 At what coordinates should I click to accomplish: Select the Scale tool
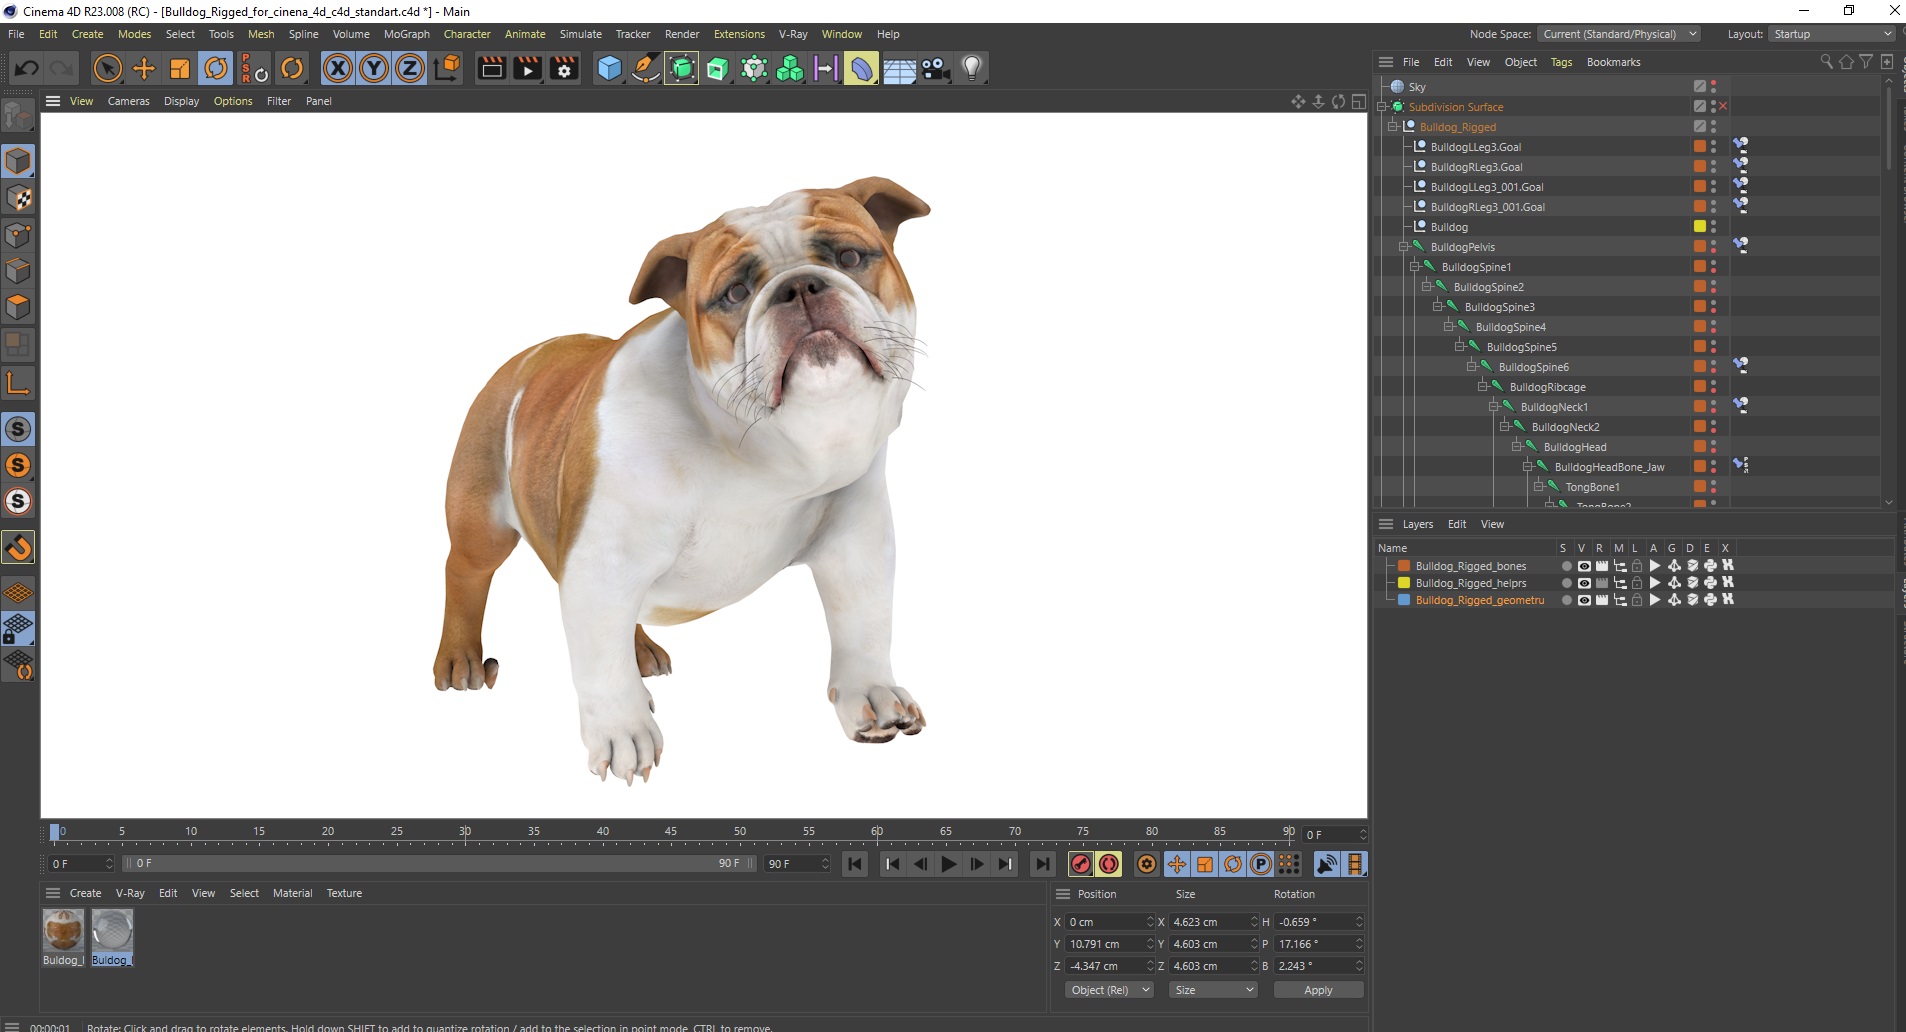coord(180,68)
